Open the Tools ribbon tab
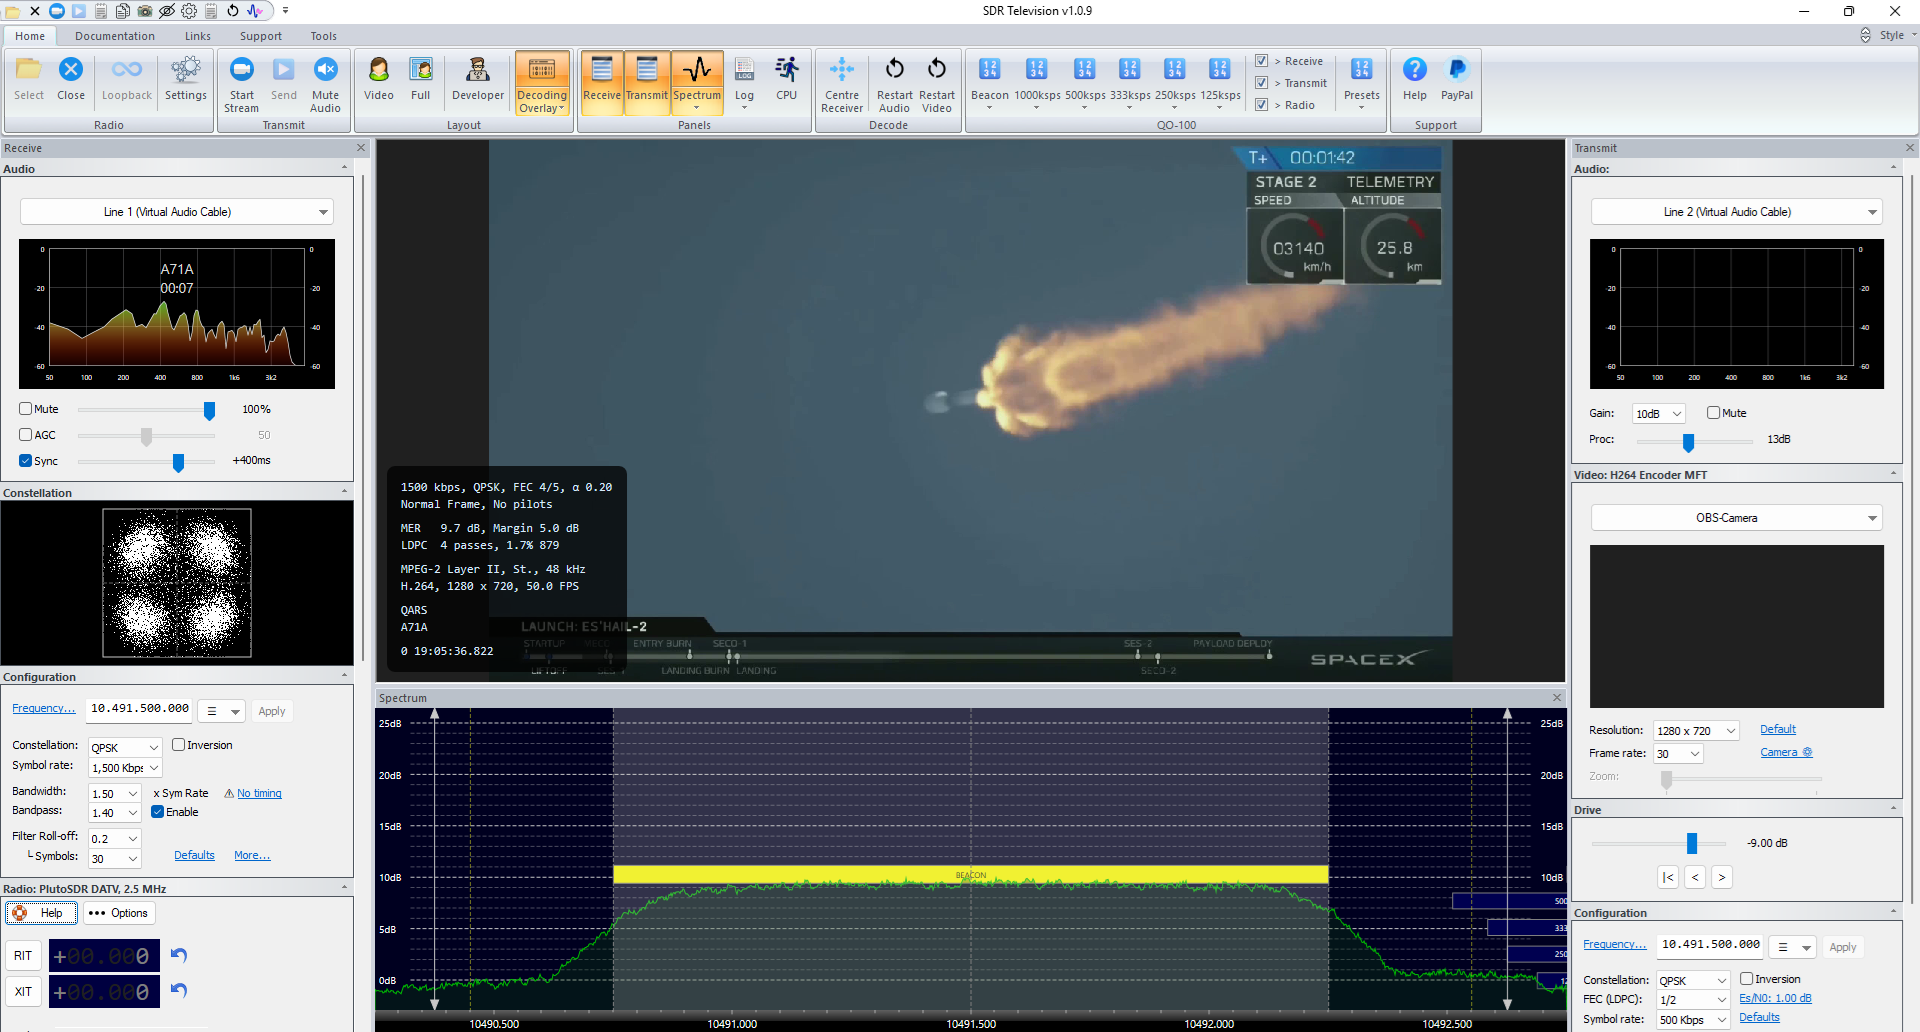Viewport: 1920px width, 1032px height. pyautogui.click(x=323, y=36)
